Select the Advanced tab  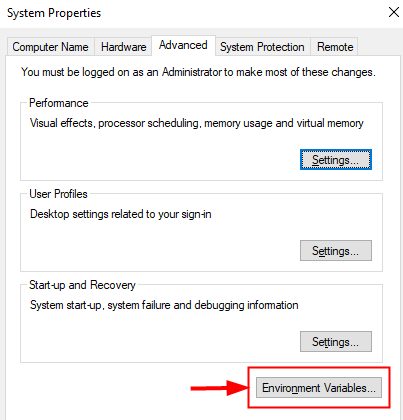click(x=183, y=45)
